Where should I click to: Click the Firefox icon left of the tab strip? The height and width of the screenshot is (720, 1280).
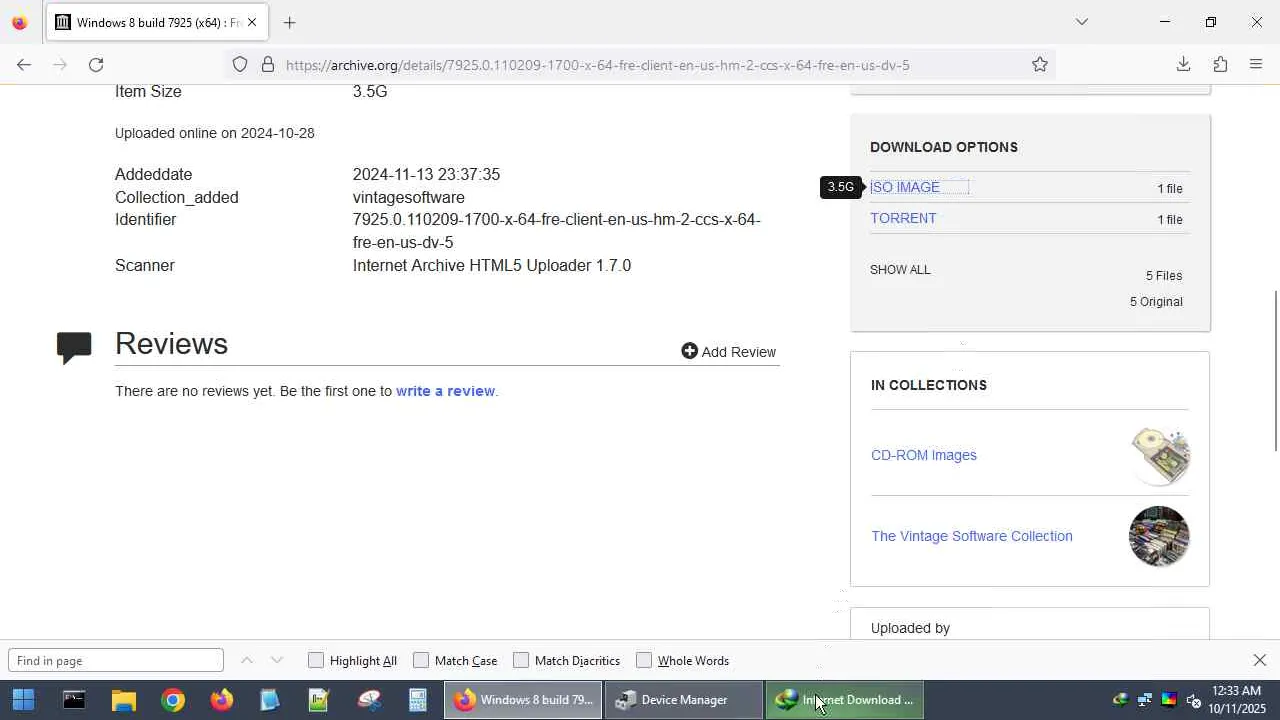point(19,22)
